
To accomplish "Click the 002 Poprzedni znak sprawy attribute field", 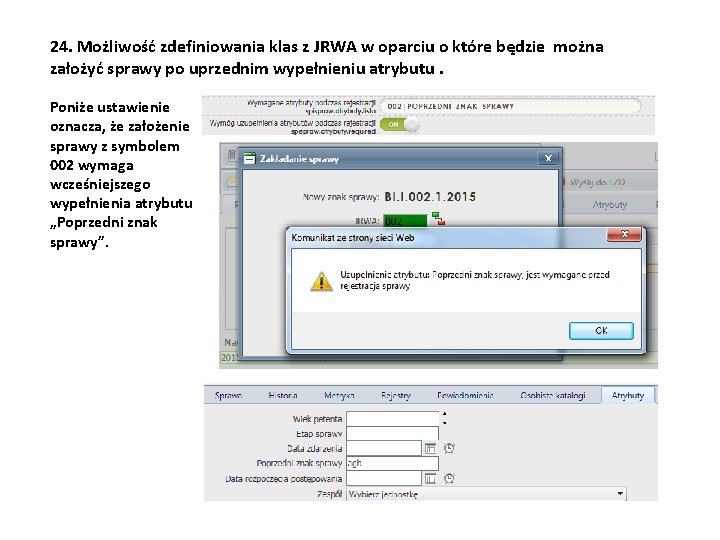I will click(x=510, y=106).
